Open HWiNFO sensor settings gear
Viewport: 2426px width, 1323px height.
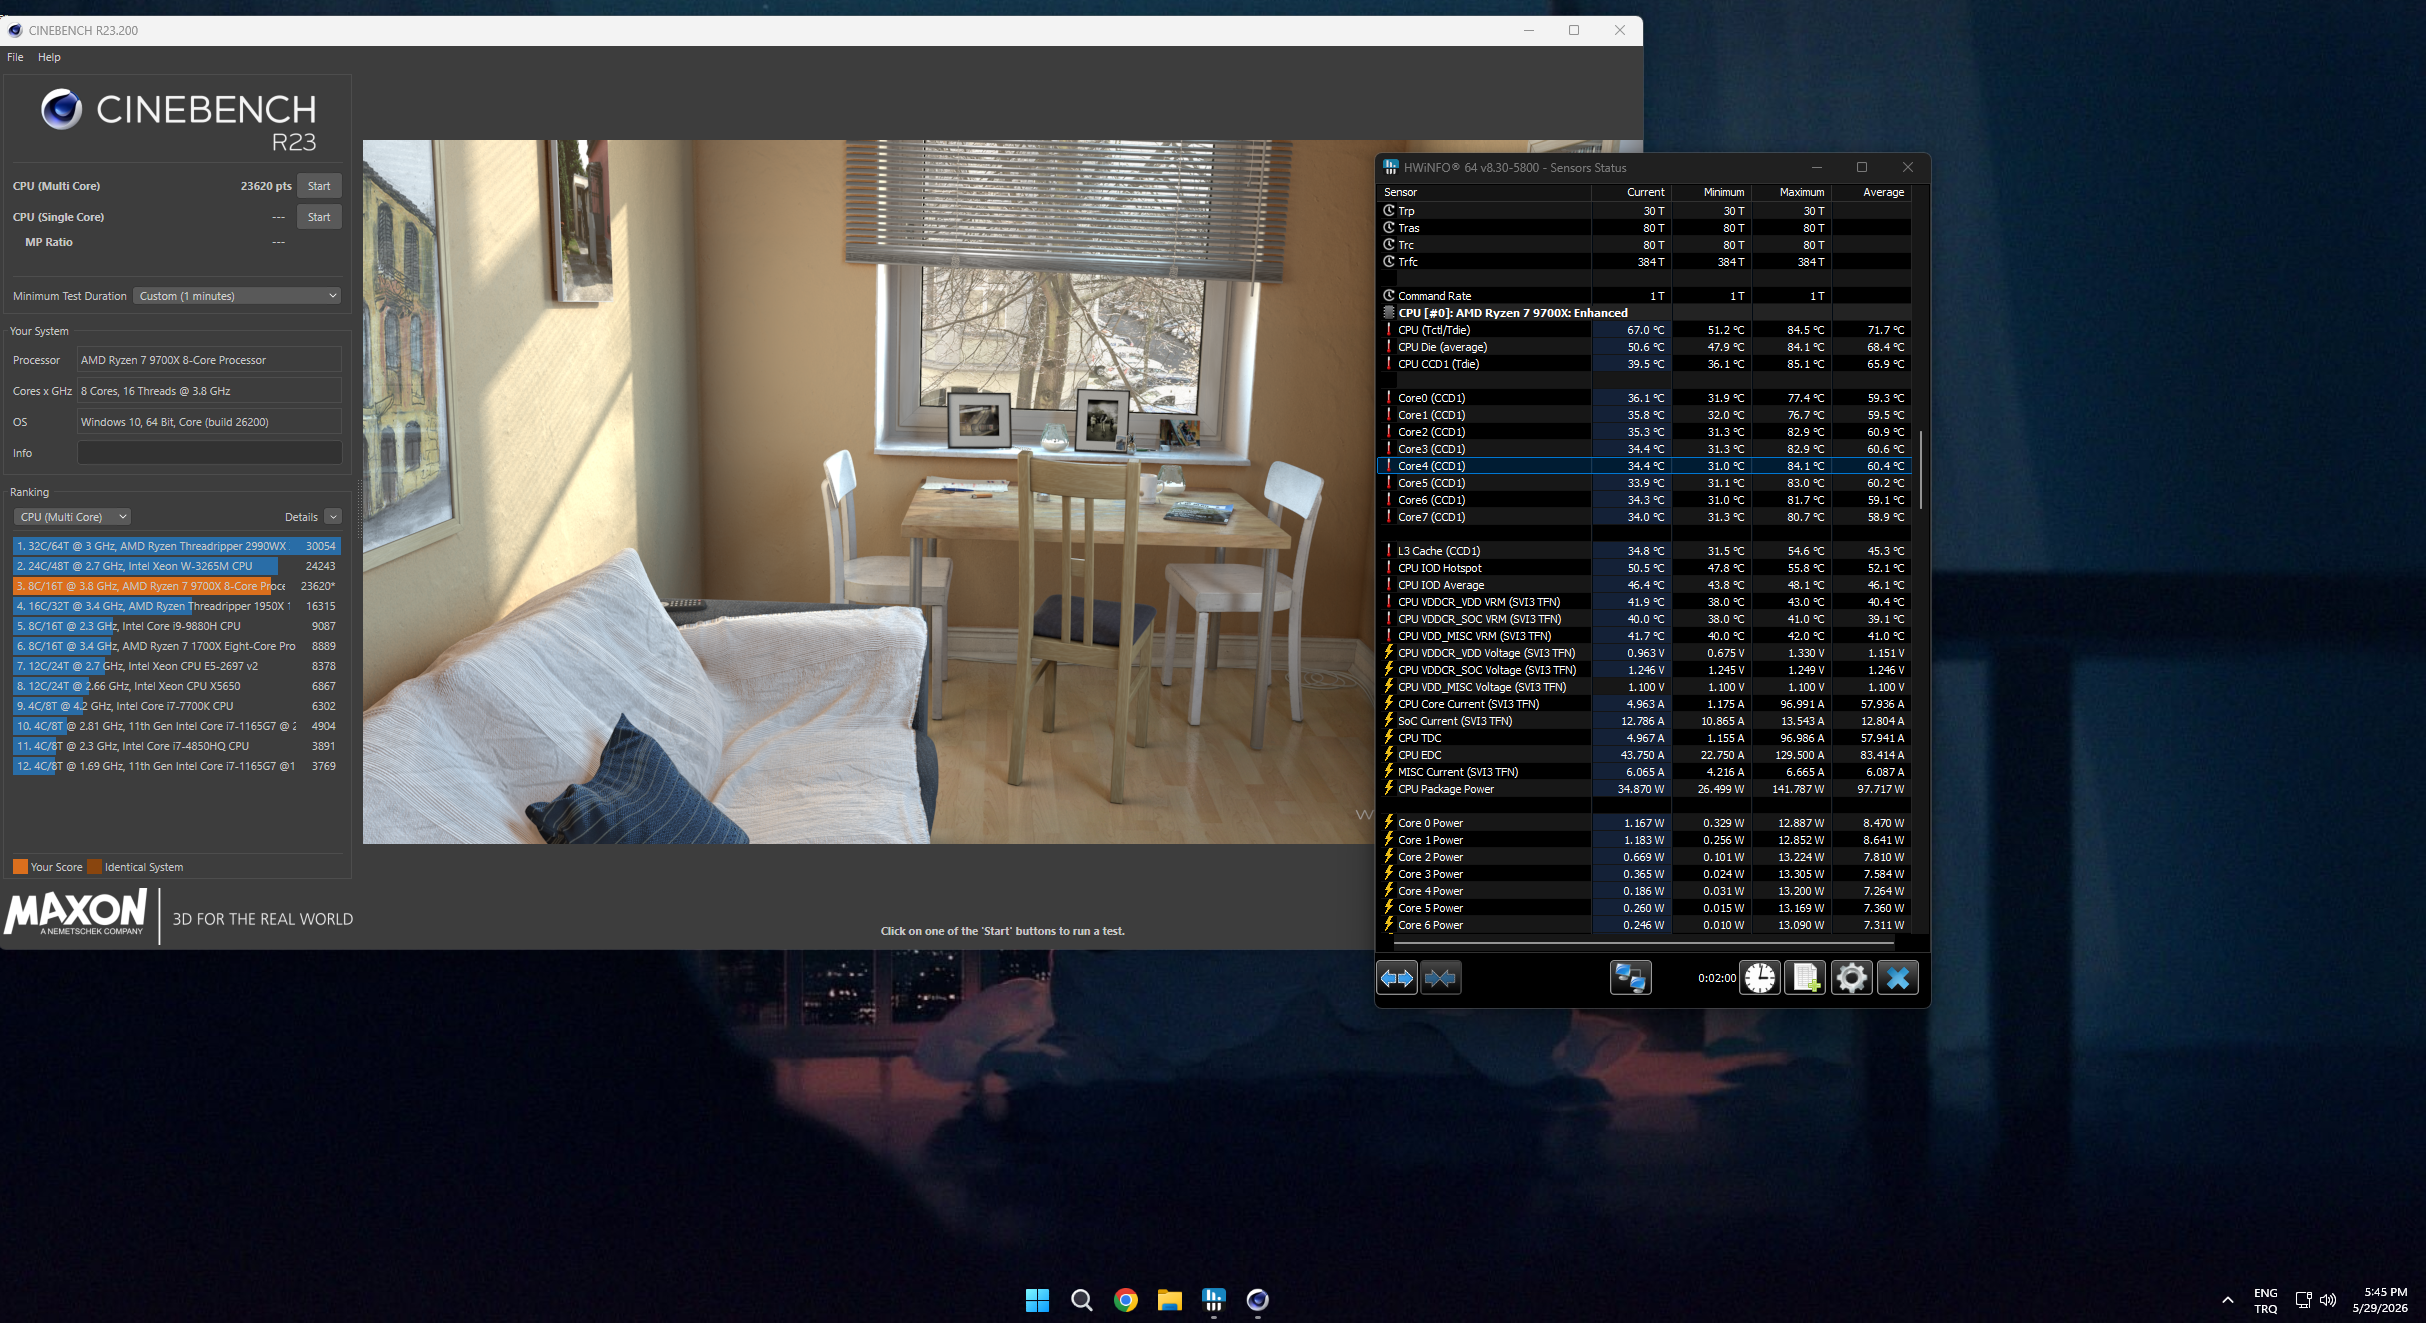tap(1851, 978)
